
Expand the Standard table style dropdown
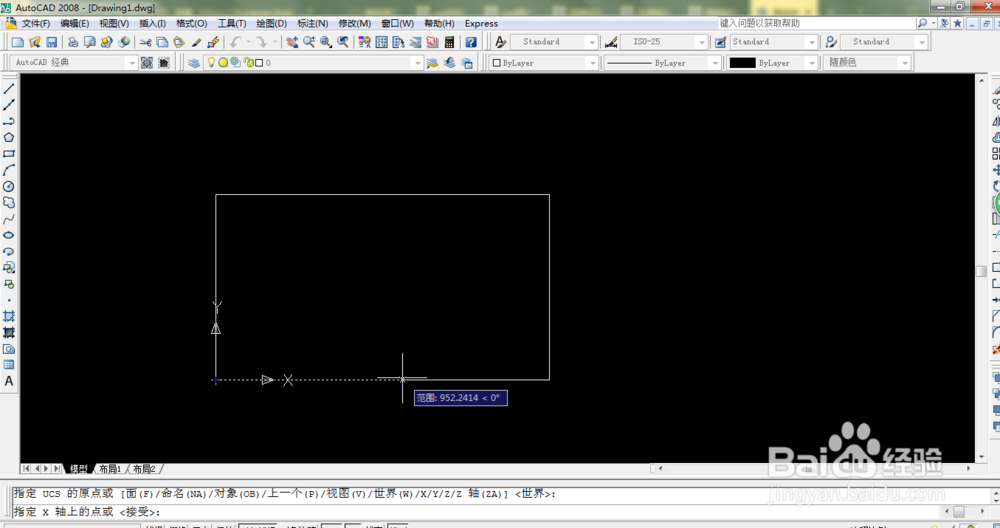point(811,42)
